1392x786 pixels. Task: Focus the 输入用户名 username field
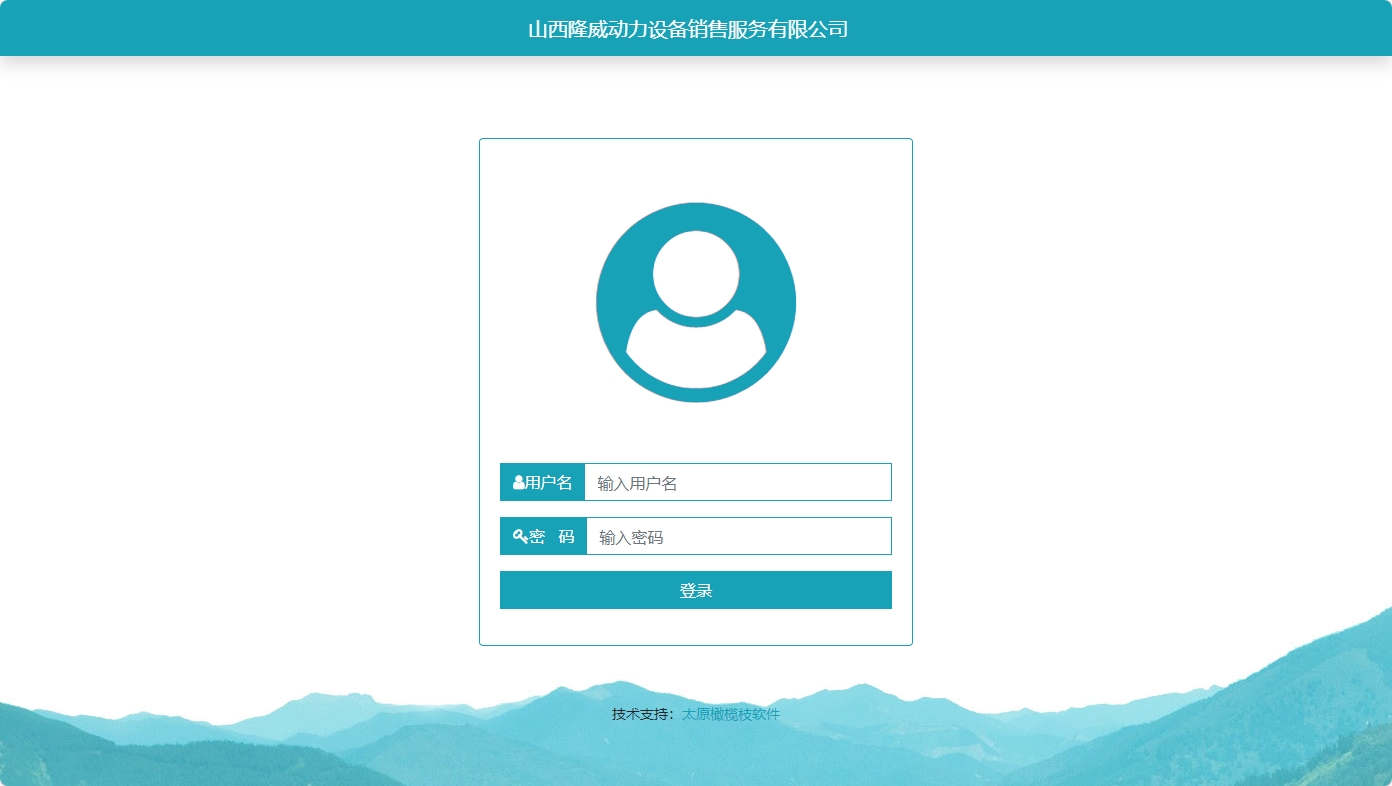point(737,482)
